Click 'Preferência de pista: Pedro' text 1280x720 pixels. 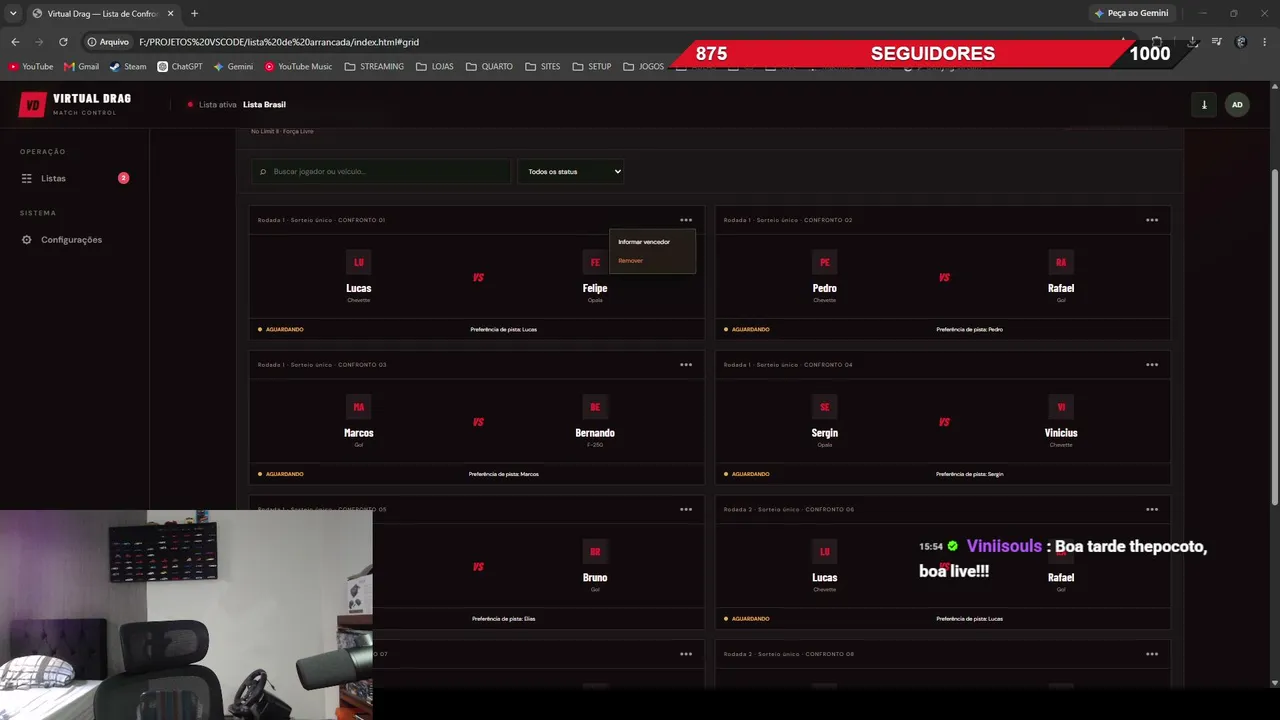(970, 329)
